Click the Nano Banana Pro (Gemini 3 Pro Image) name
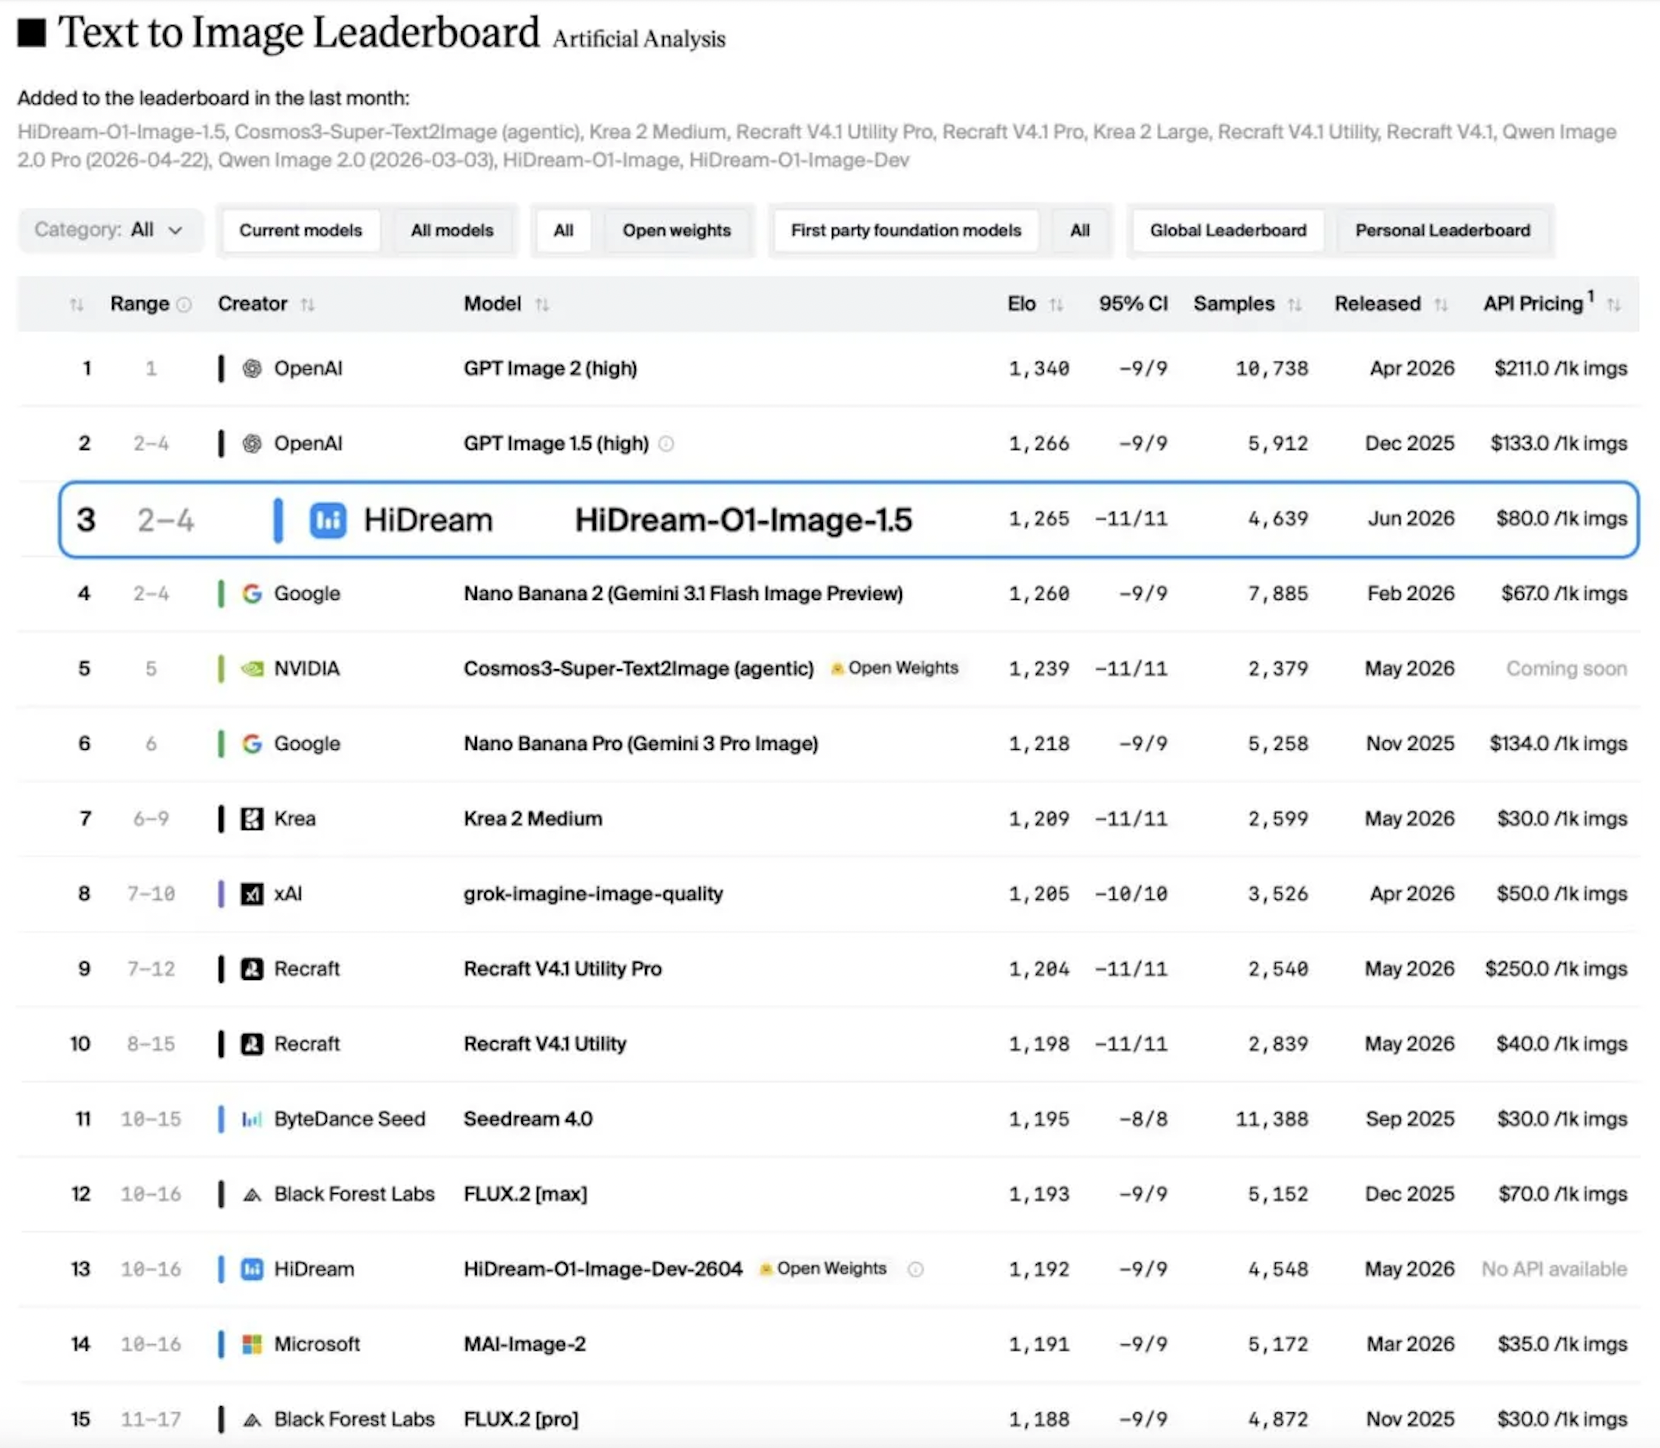1660x1448 pixels. coord(641,743)
